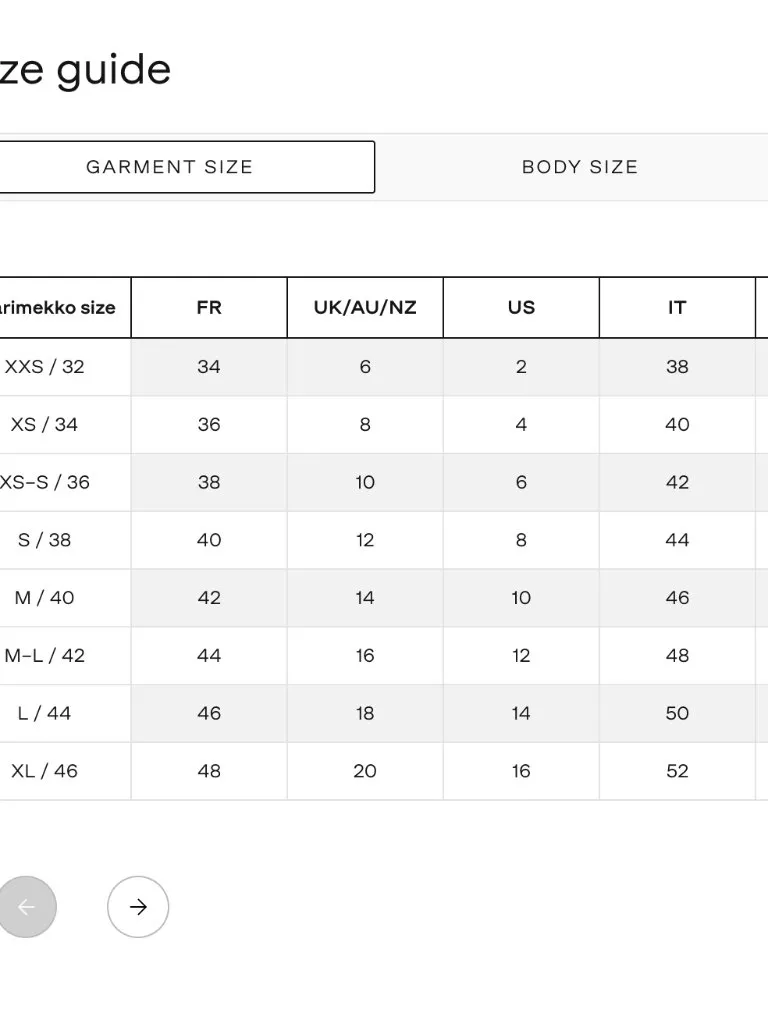
Task: Select the XS / 34 size row
Action: click(x=384, y=424)
